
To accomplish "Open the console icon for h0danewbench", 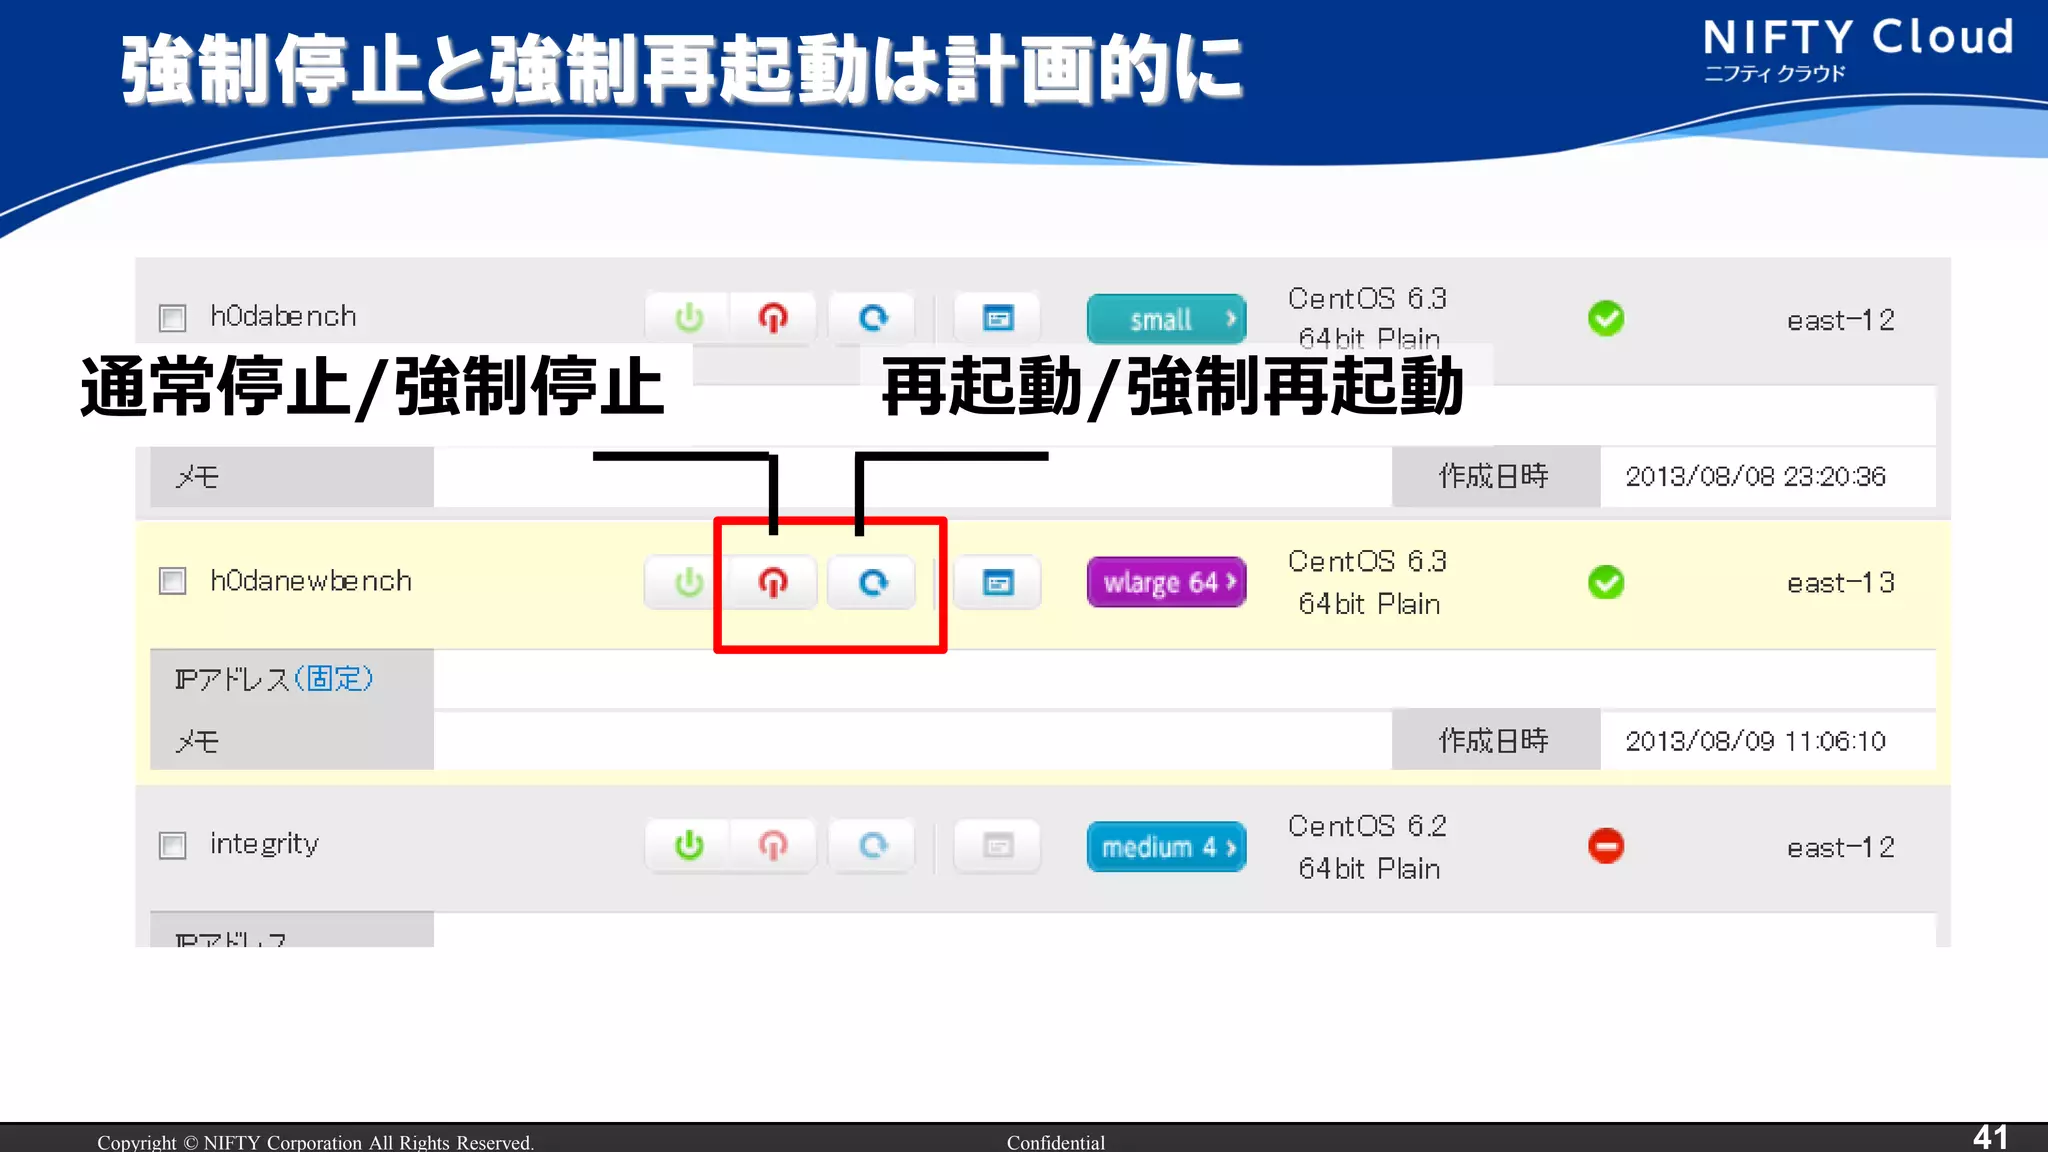I will click(x=998, y=583).
